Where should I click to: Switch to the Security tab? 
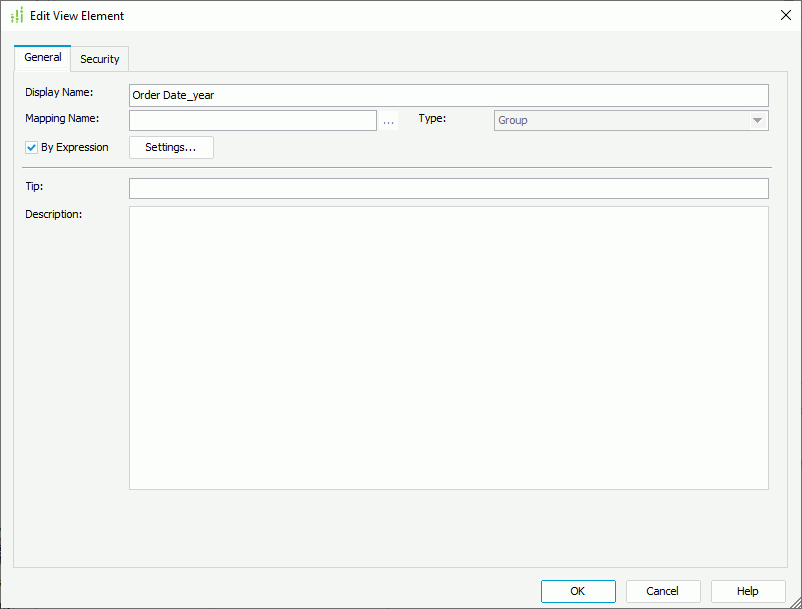tap(99, 58)
